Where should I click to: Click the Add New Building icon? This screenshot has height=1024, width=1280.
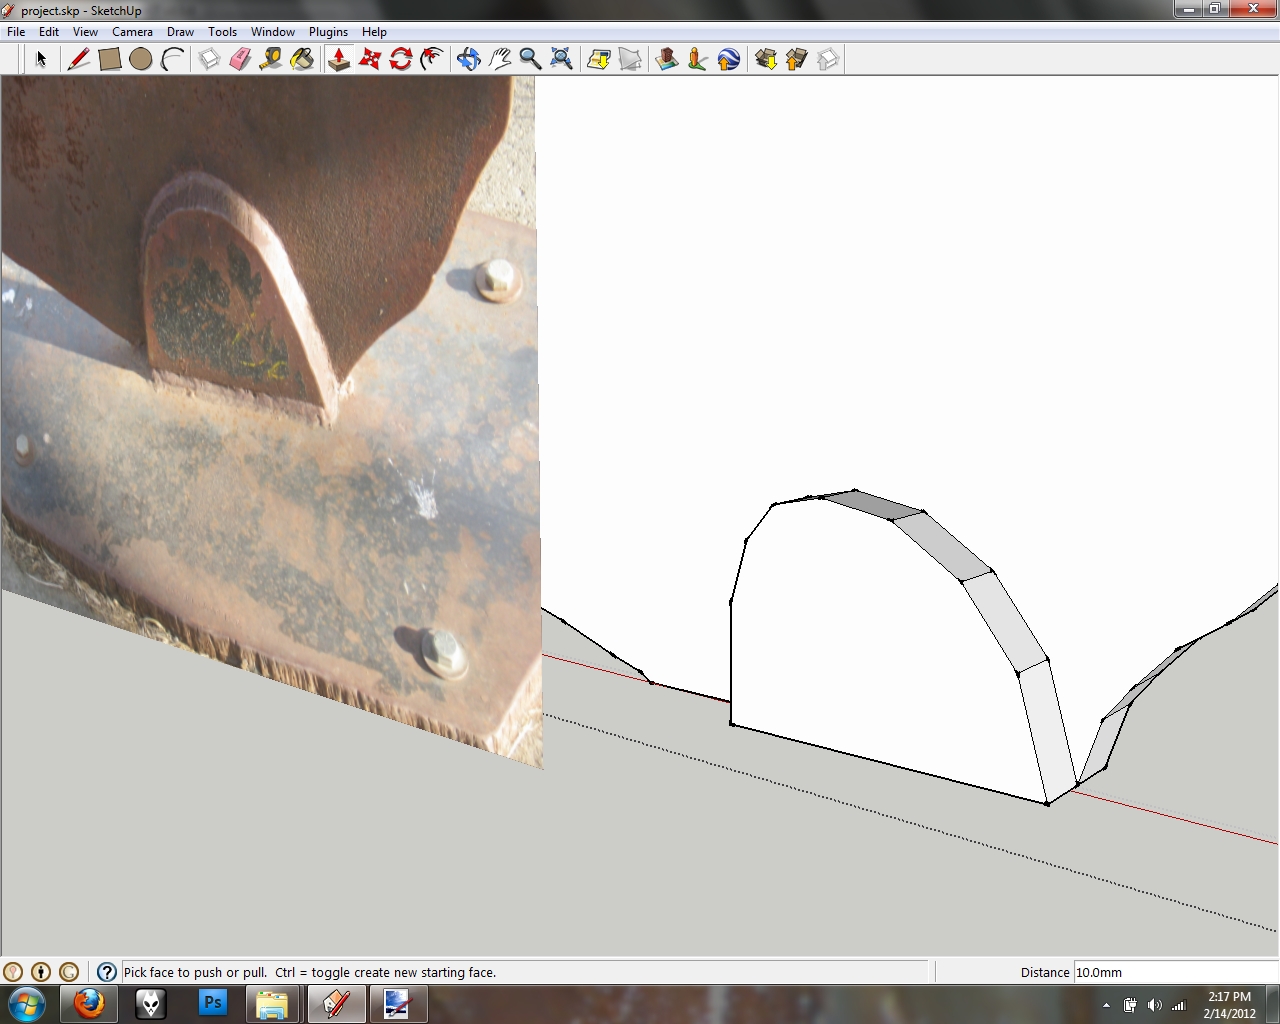coord(667,59)
